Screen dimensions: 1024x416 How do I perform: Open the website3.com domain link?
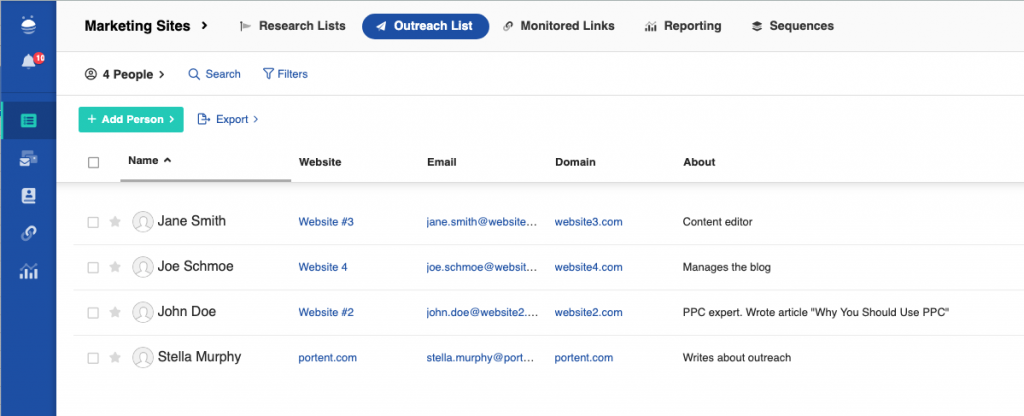pyautogui.click(x=588, y=222)
